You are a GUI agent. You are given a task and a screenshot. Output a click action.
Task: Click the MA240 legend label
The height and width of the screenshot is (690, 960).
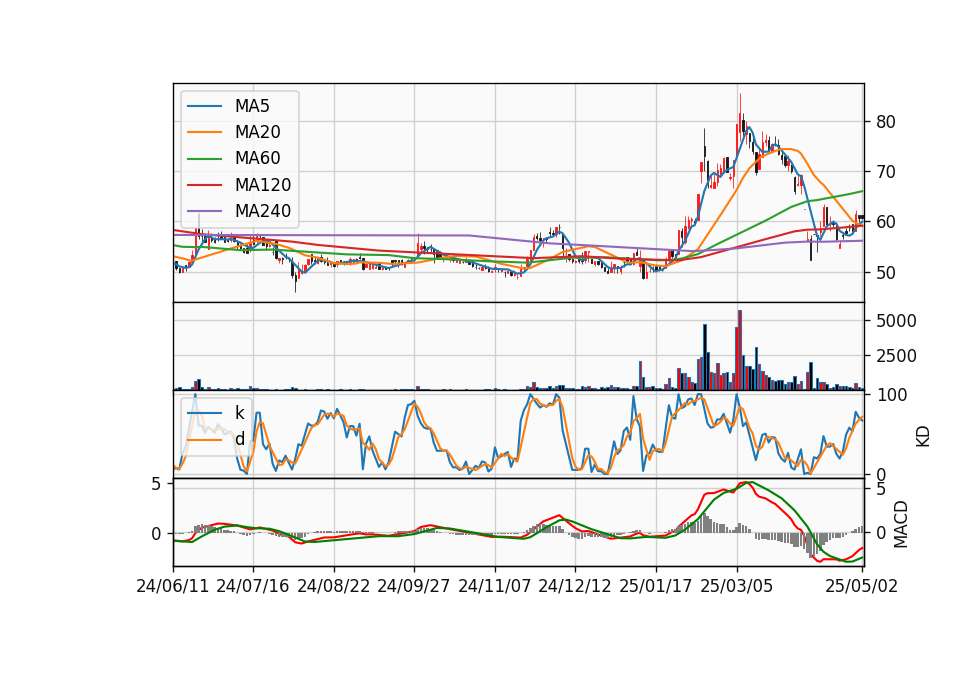coord(263,211)
